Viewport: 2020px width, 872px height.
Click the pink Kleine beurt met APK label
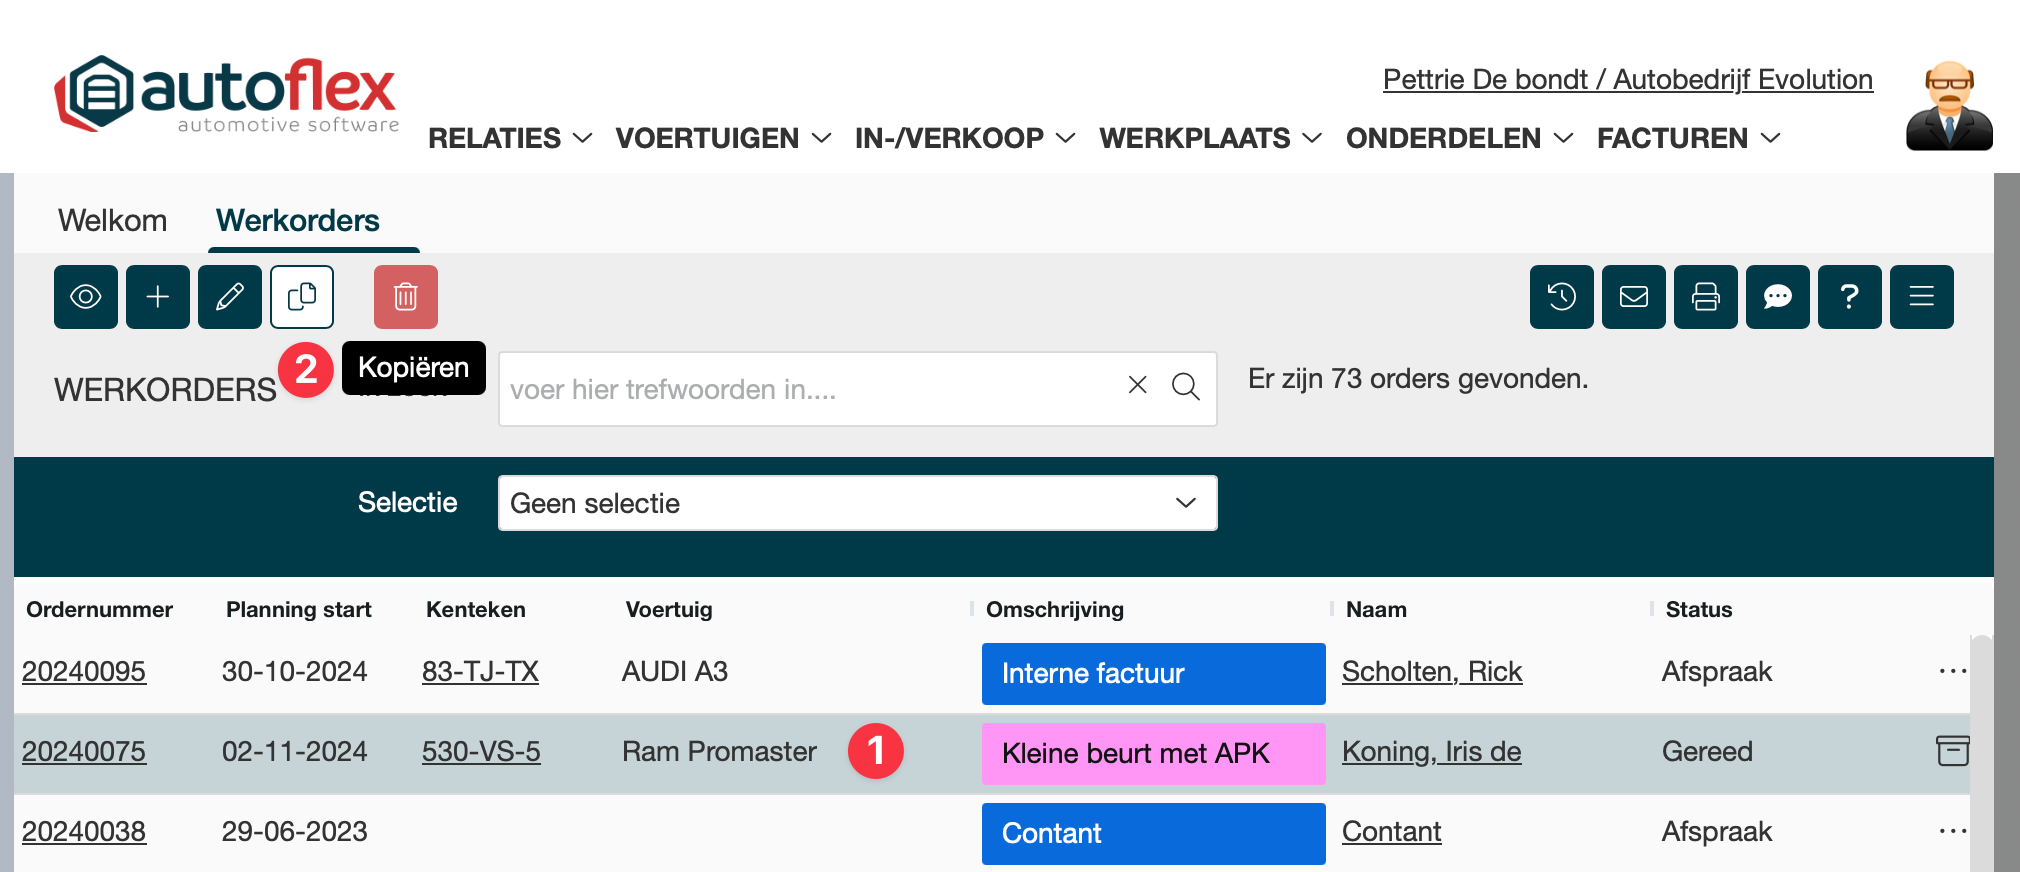coord(1153,753)
